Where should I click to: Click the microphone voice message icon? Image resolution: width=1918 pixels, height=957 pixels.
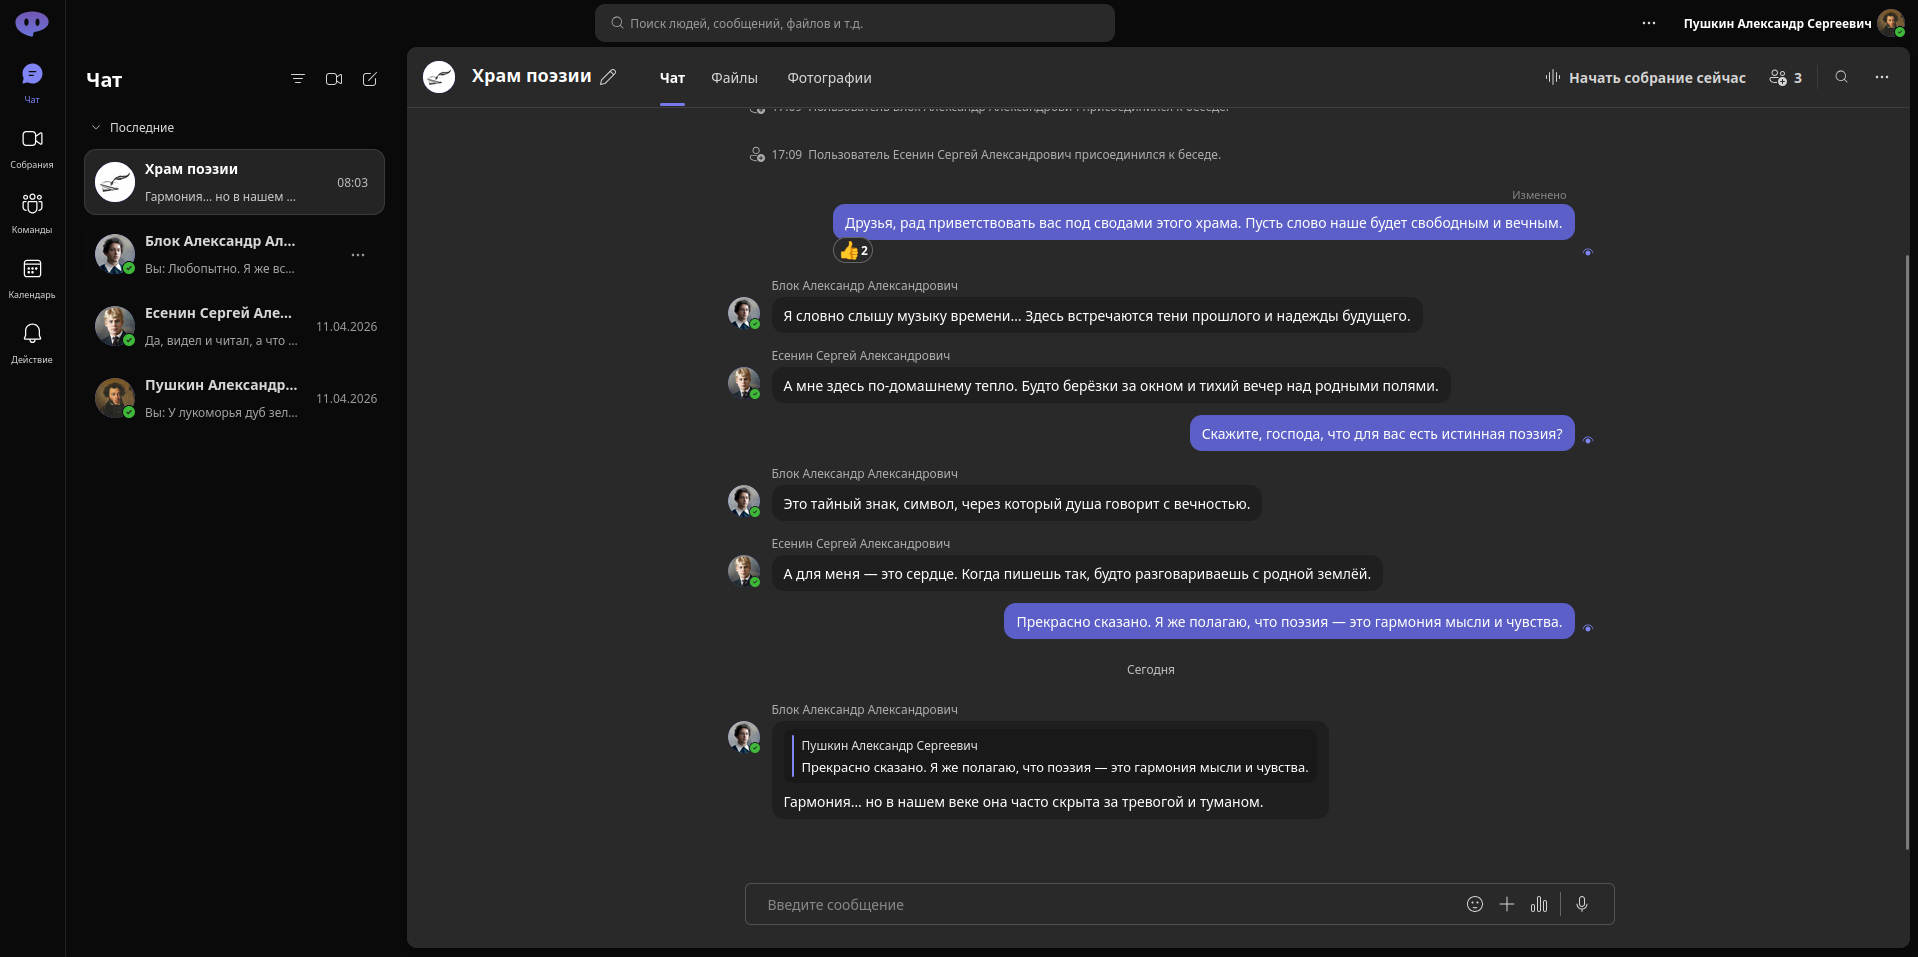[x=1582, y=904]
